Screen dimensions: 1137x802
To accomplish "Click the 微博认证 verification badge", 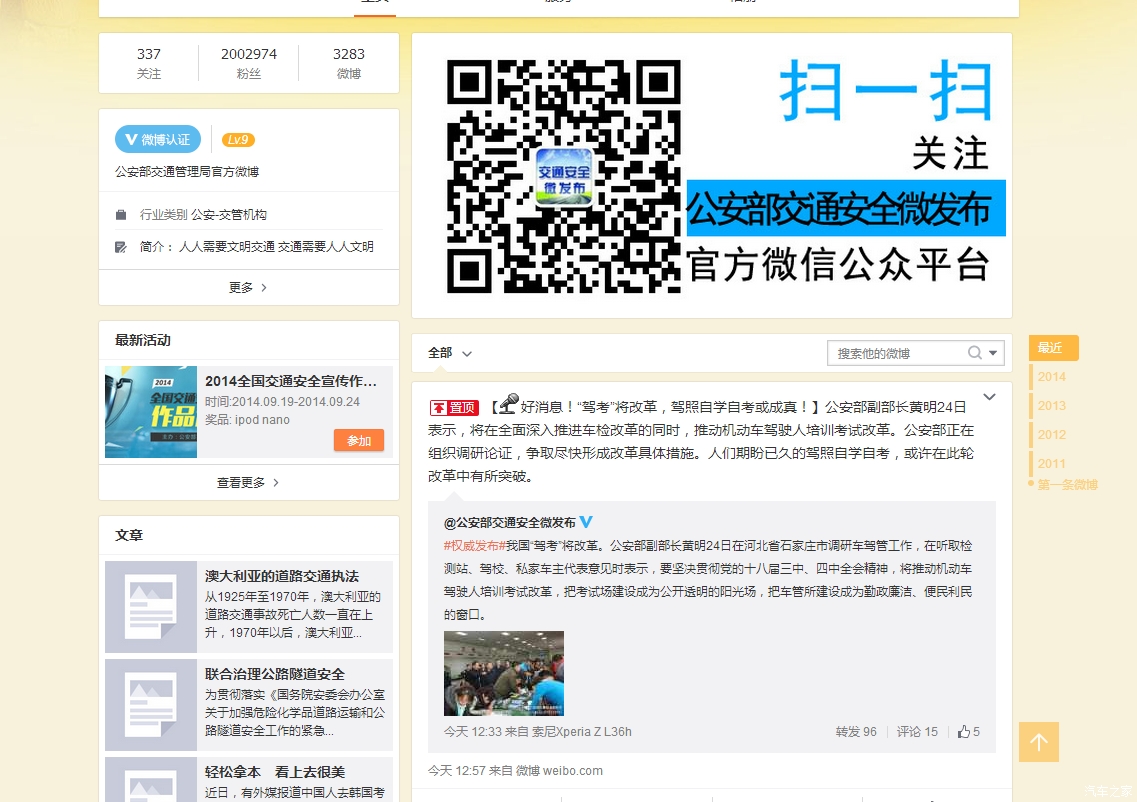I will 157,139.
